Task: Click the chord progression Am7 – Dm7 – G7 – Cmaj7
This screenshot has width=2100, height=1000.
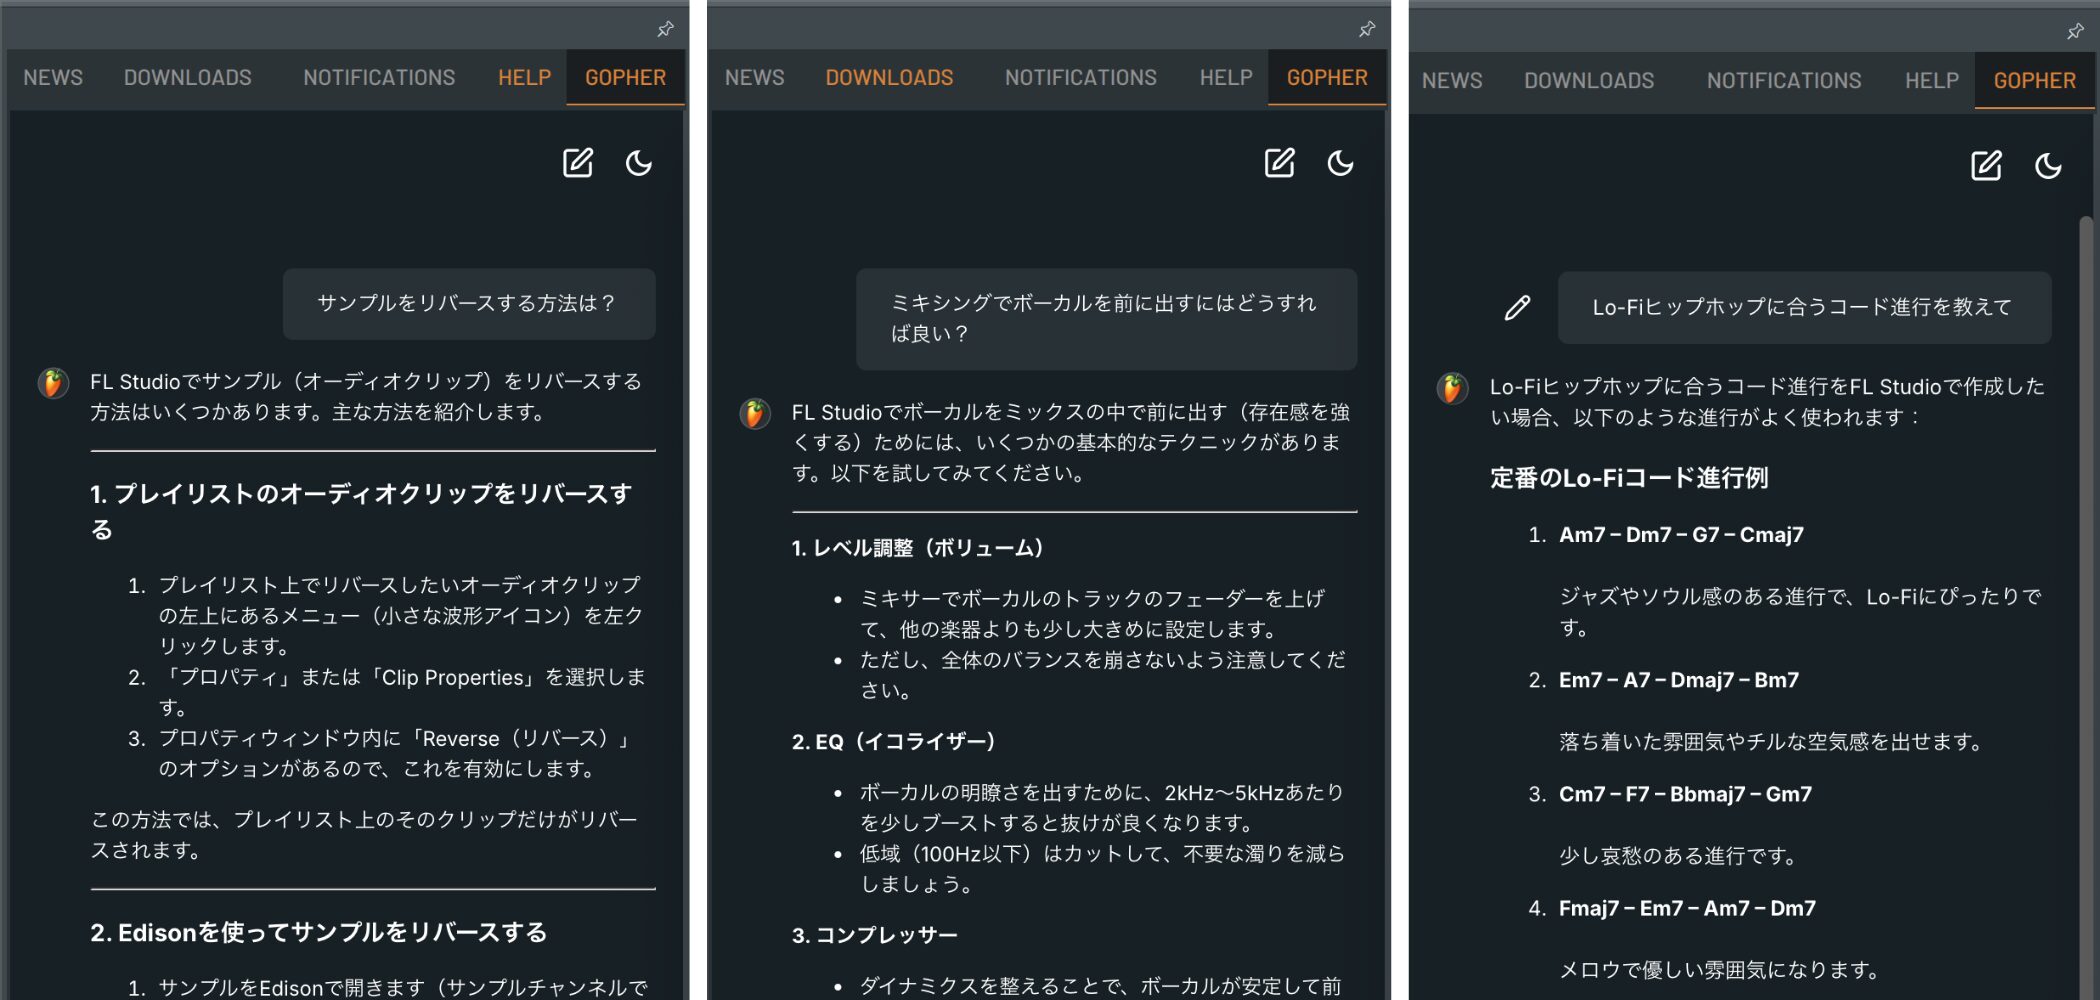Action: coord(1681,535)
